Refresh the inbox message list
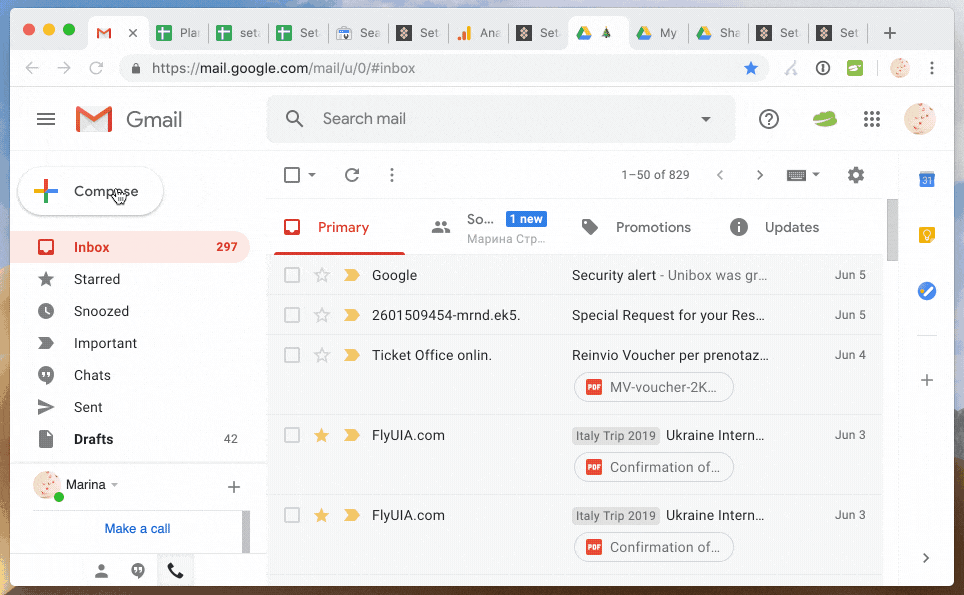This screenshot has width=964, height=595. (352, 175)
